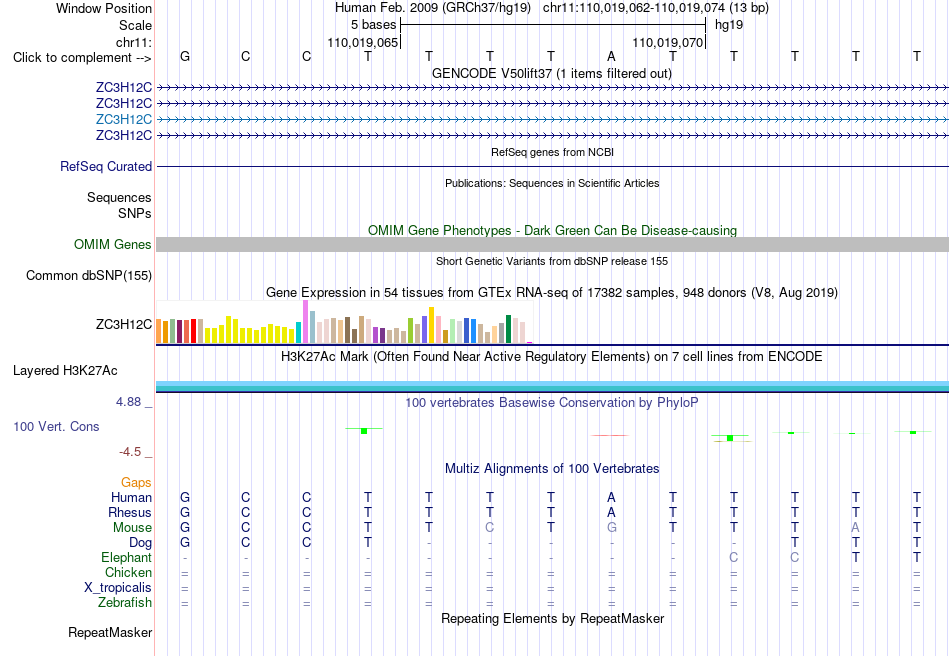Click the H3K27Ac Mark ENCODE title
Viewport: 950px width, 656px height.
(x=552, y=356)
